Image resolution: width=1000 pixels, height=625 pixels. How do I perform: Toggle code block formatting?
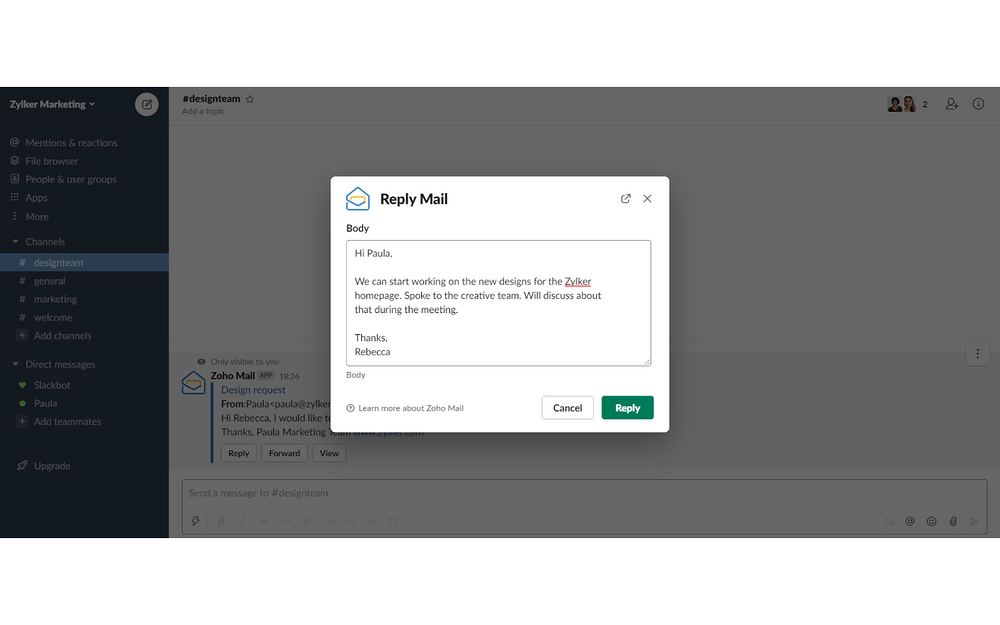point(393,521)
